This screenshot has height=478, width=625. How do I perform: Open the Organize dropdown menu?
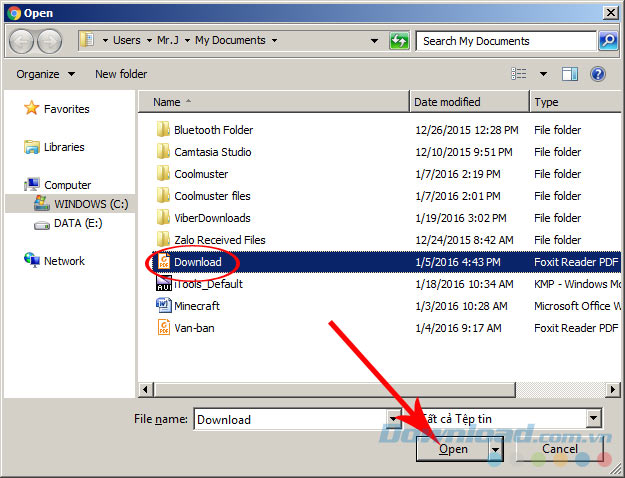(x=45, y=74)
